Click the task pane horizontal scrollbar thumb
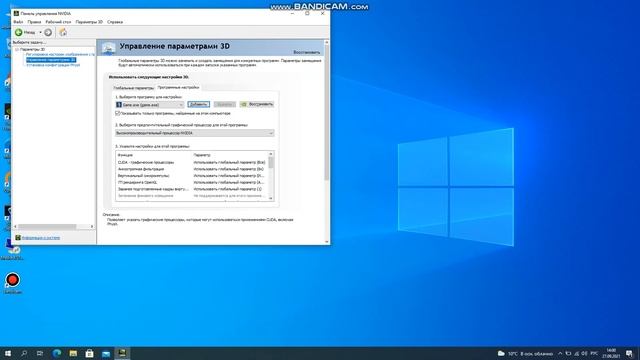 point(47,227)
